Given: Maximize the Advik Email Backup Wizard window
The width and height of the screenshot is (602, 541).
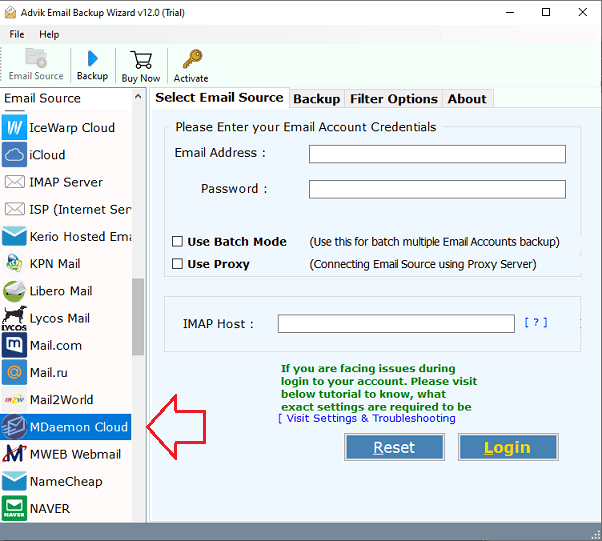Looking at the screenshot, I should [x=546, y=12].
